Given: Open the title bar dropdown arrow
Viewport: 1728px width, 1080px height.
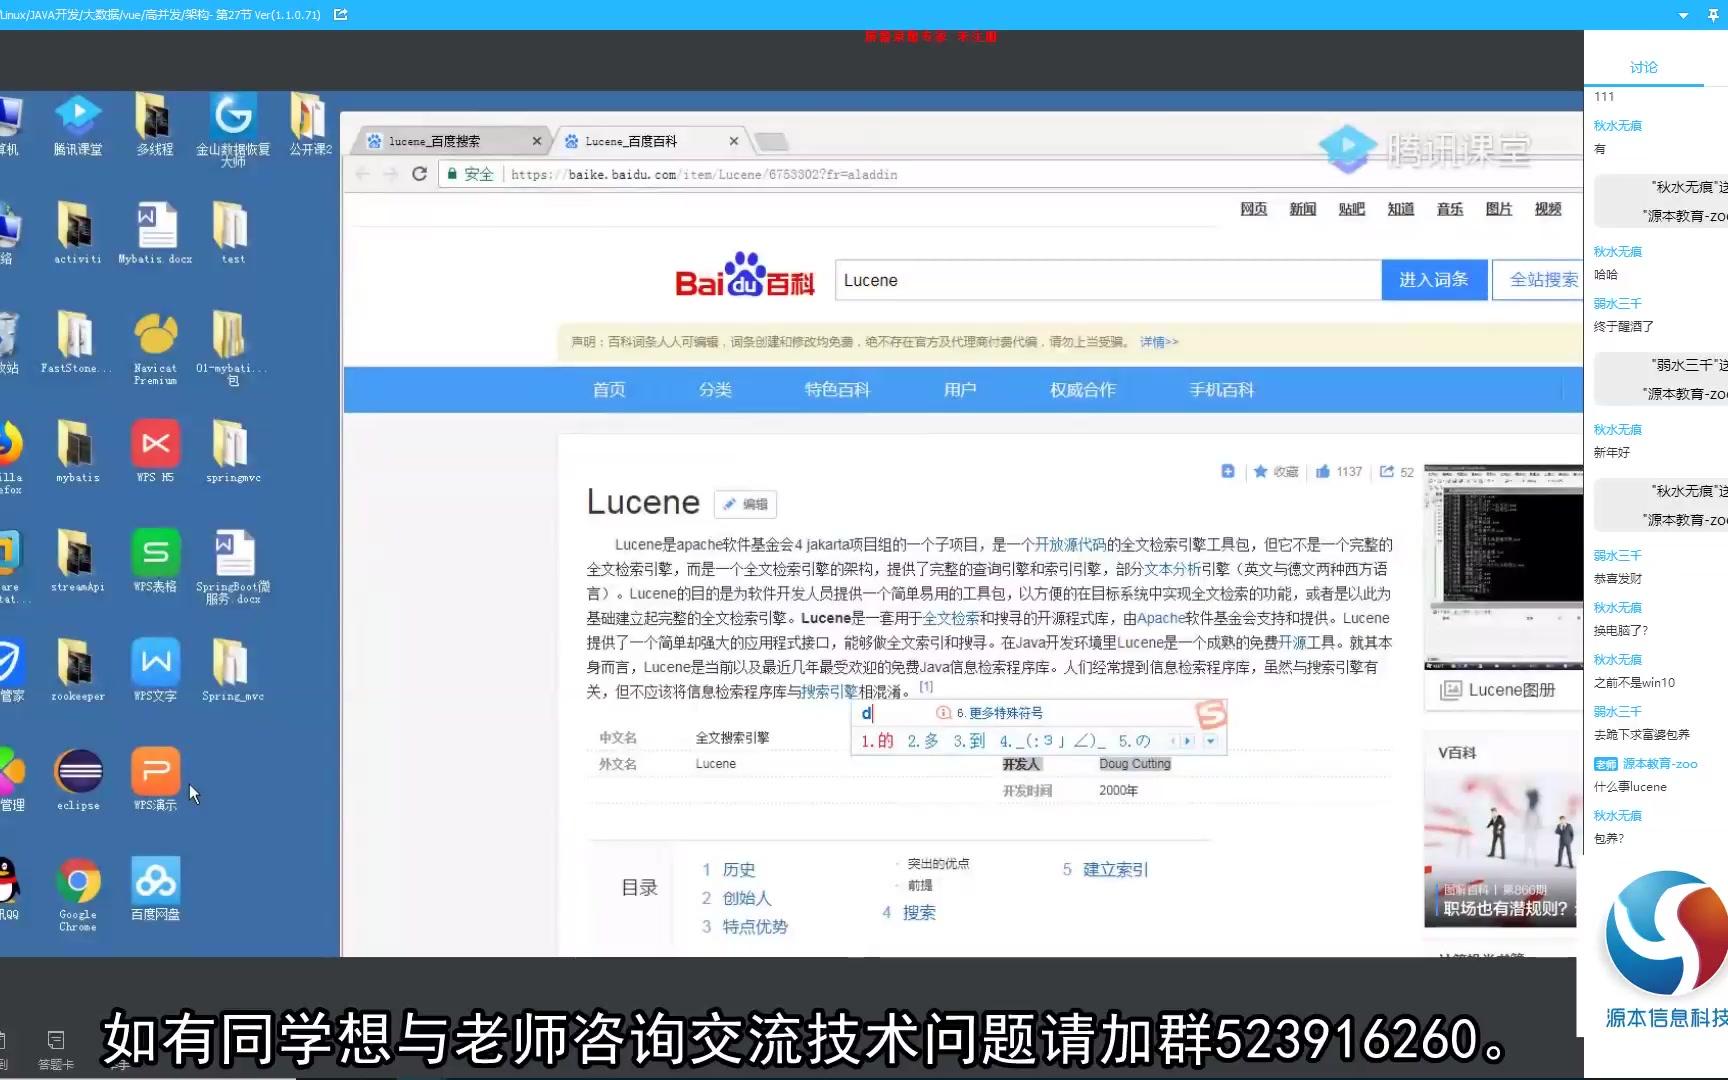Looking at the screenshot, I should 1683,15.
